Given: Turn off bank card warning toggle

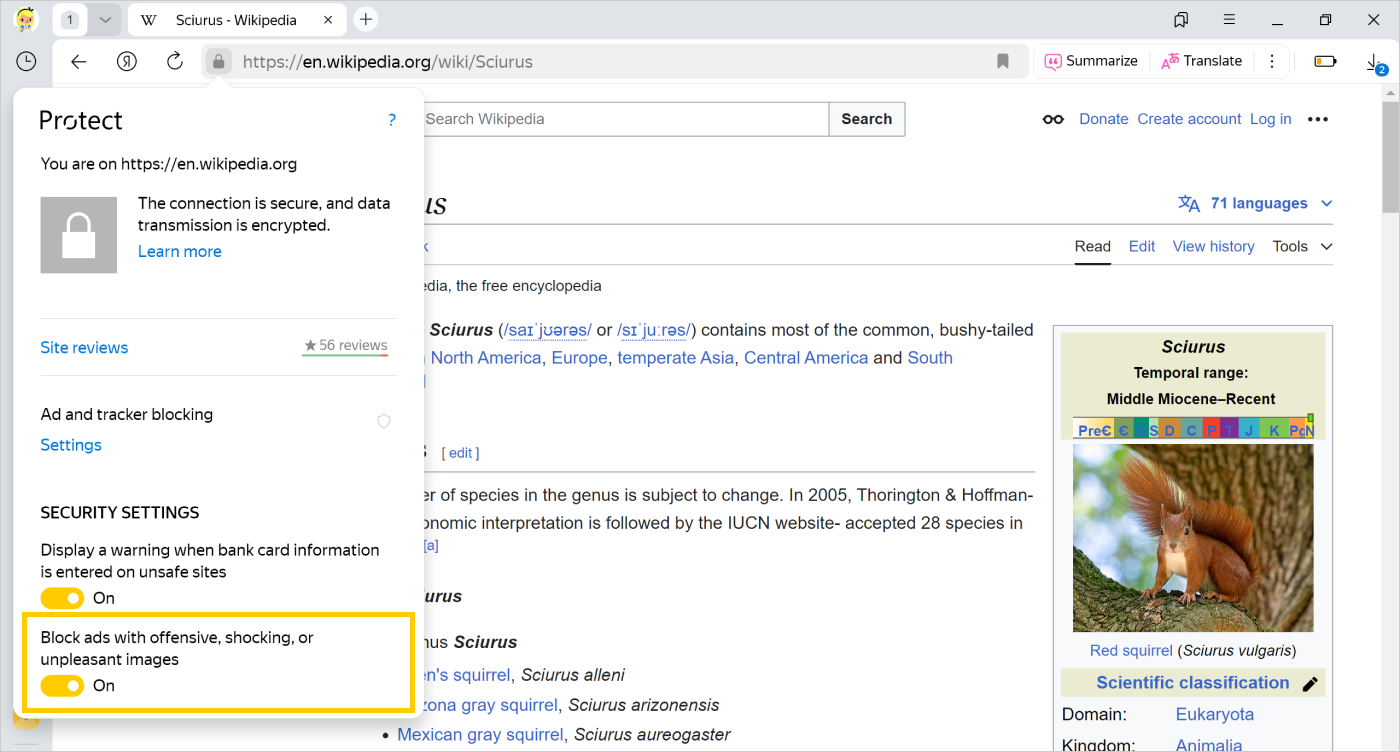Looking at the screenshot, I should (62, 598).
